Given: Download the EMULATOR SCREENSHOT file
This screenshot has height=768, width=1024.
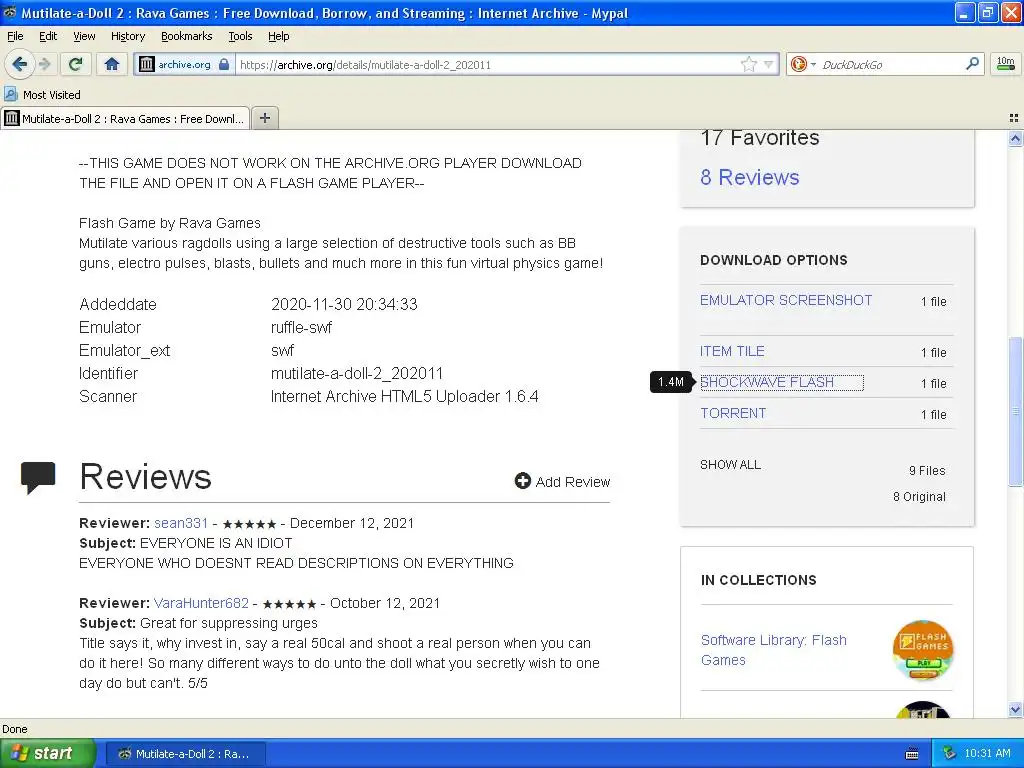Looking at the screenshot, I should point(786,300).
